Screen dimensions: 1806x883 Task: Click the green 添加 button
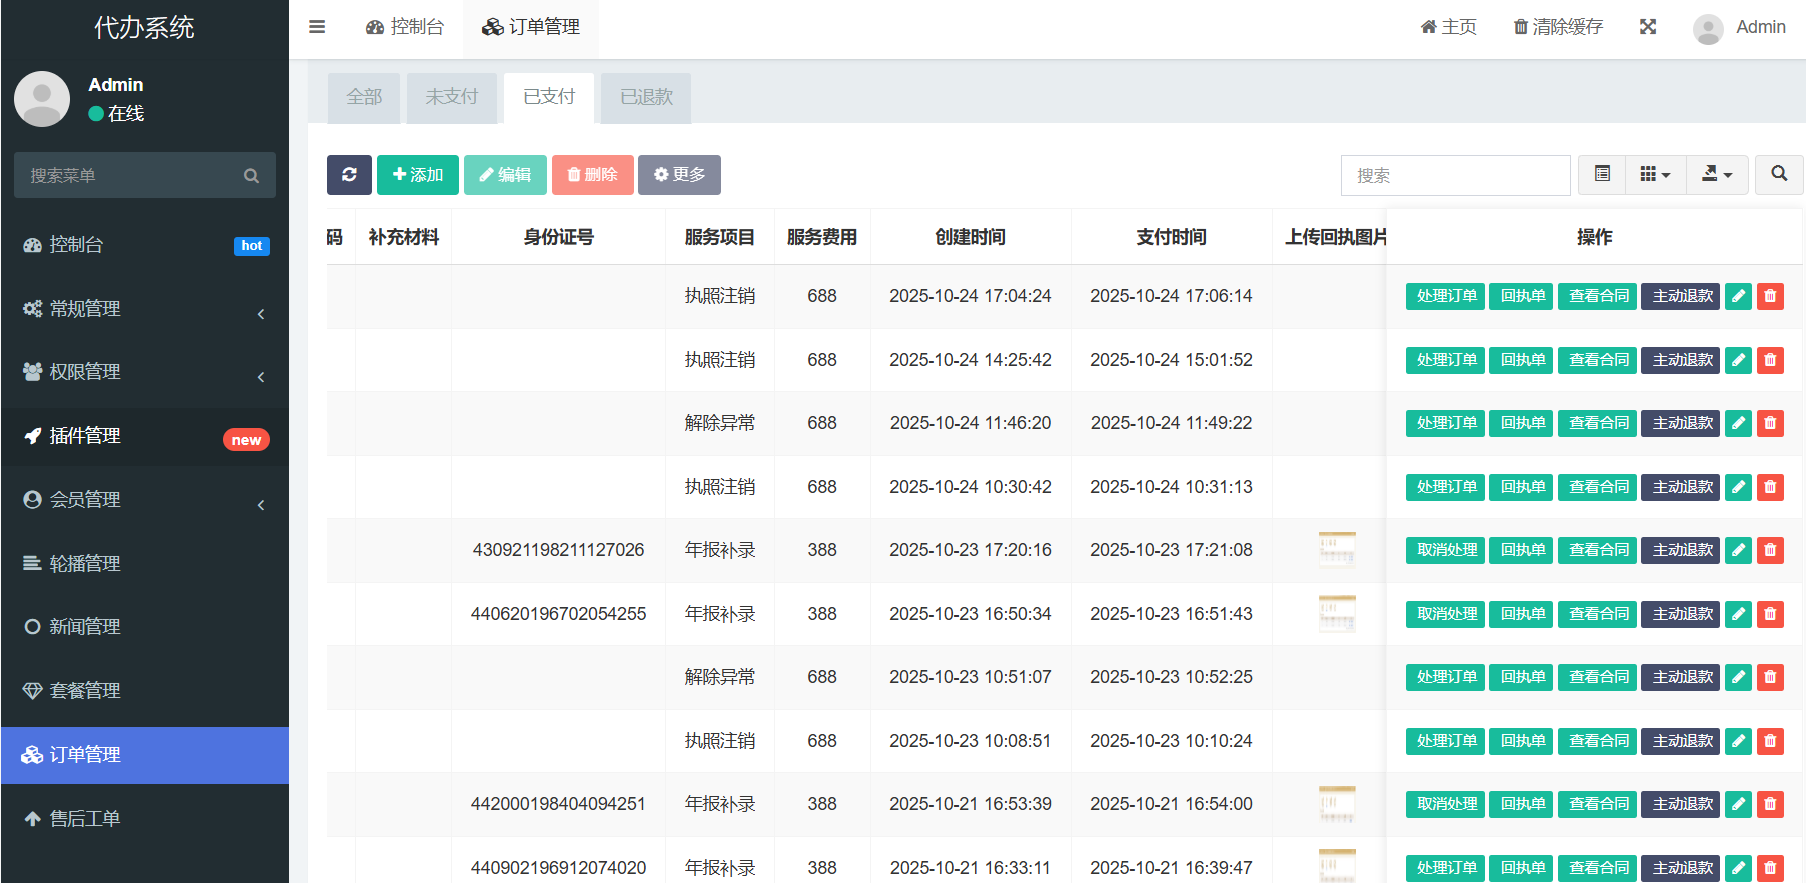coord(417,175)
